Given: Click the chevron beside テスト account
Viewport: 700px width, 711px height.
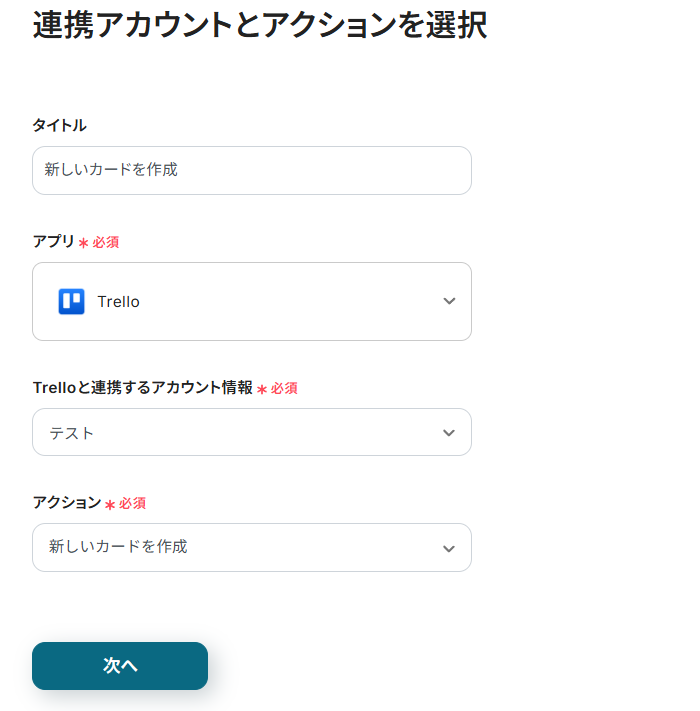Looking at the screenshot, I should [449, 433].
